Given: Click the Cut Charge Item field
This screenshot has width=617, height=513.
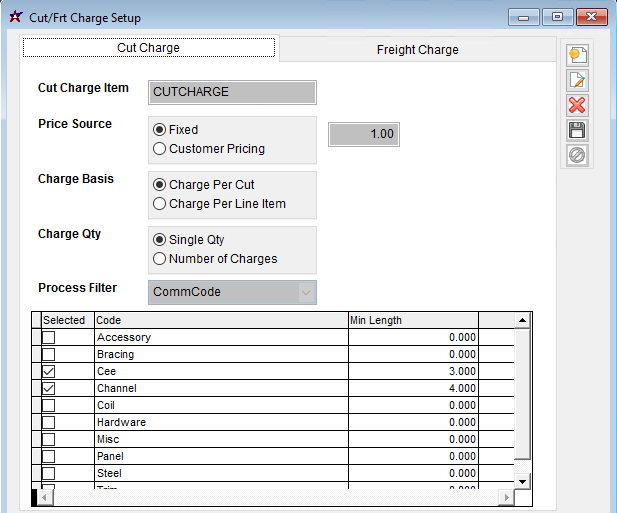Looking at the screenshot, I should tap(232, 92).
